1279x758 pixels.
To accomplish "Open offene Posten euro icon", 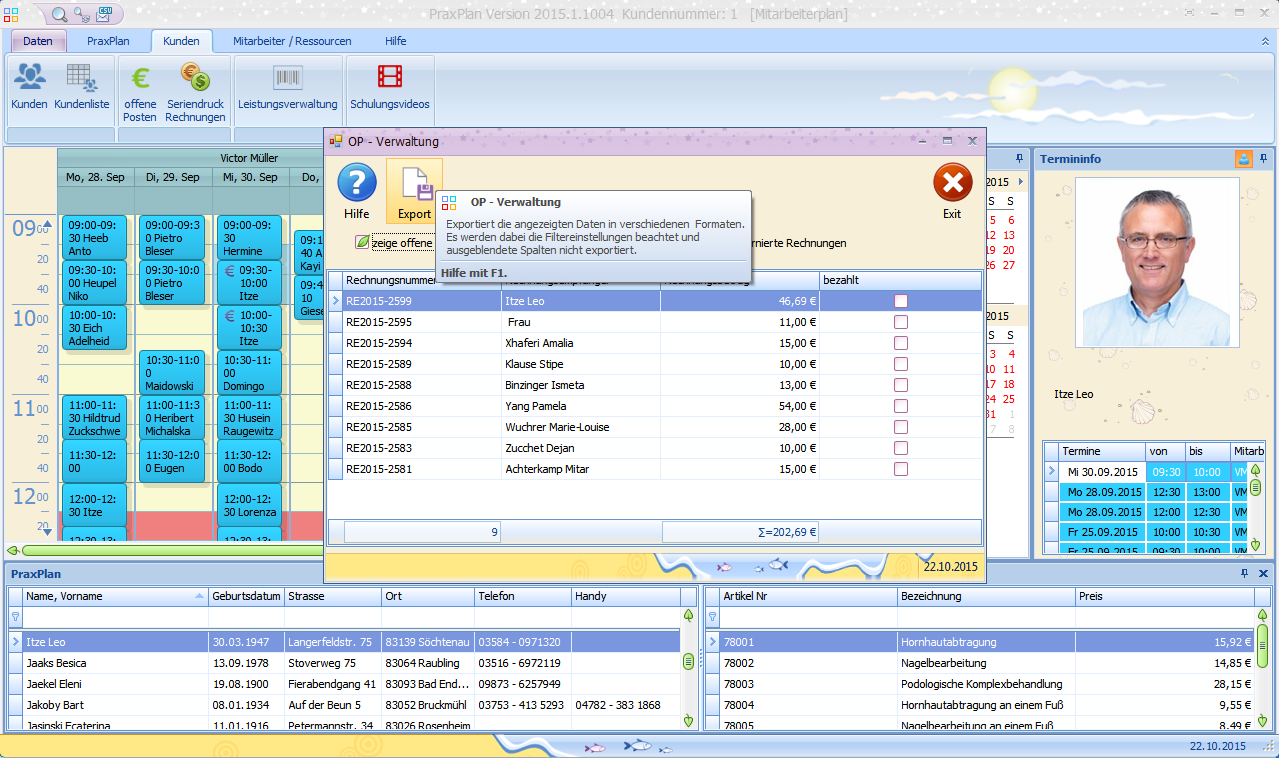I will (x=140, y=92).
